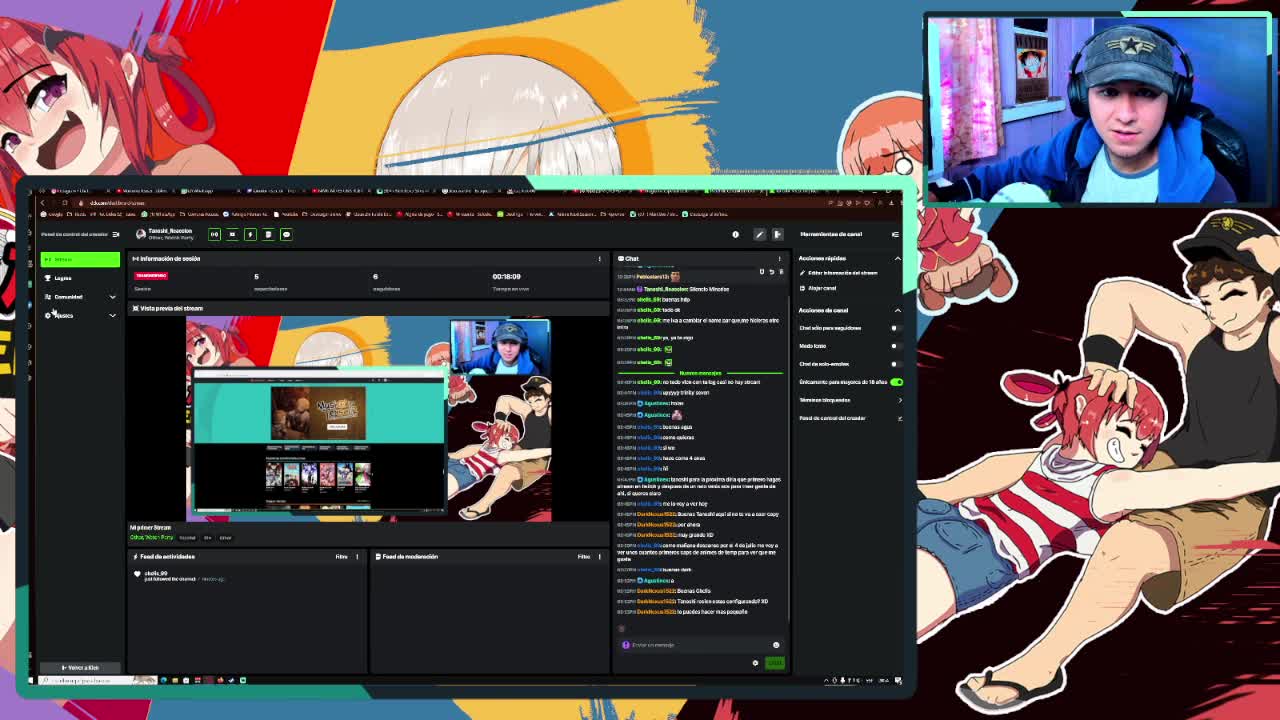Image resolution: width=1280 pixels, height=720 pixels.
Task: Open Feed de moderación three-dot menu
Action: click(600, 557)
